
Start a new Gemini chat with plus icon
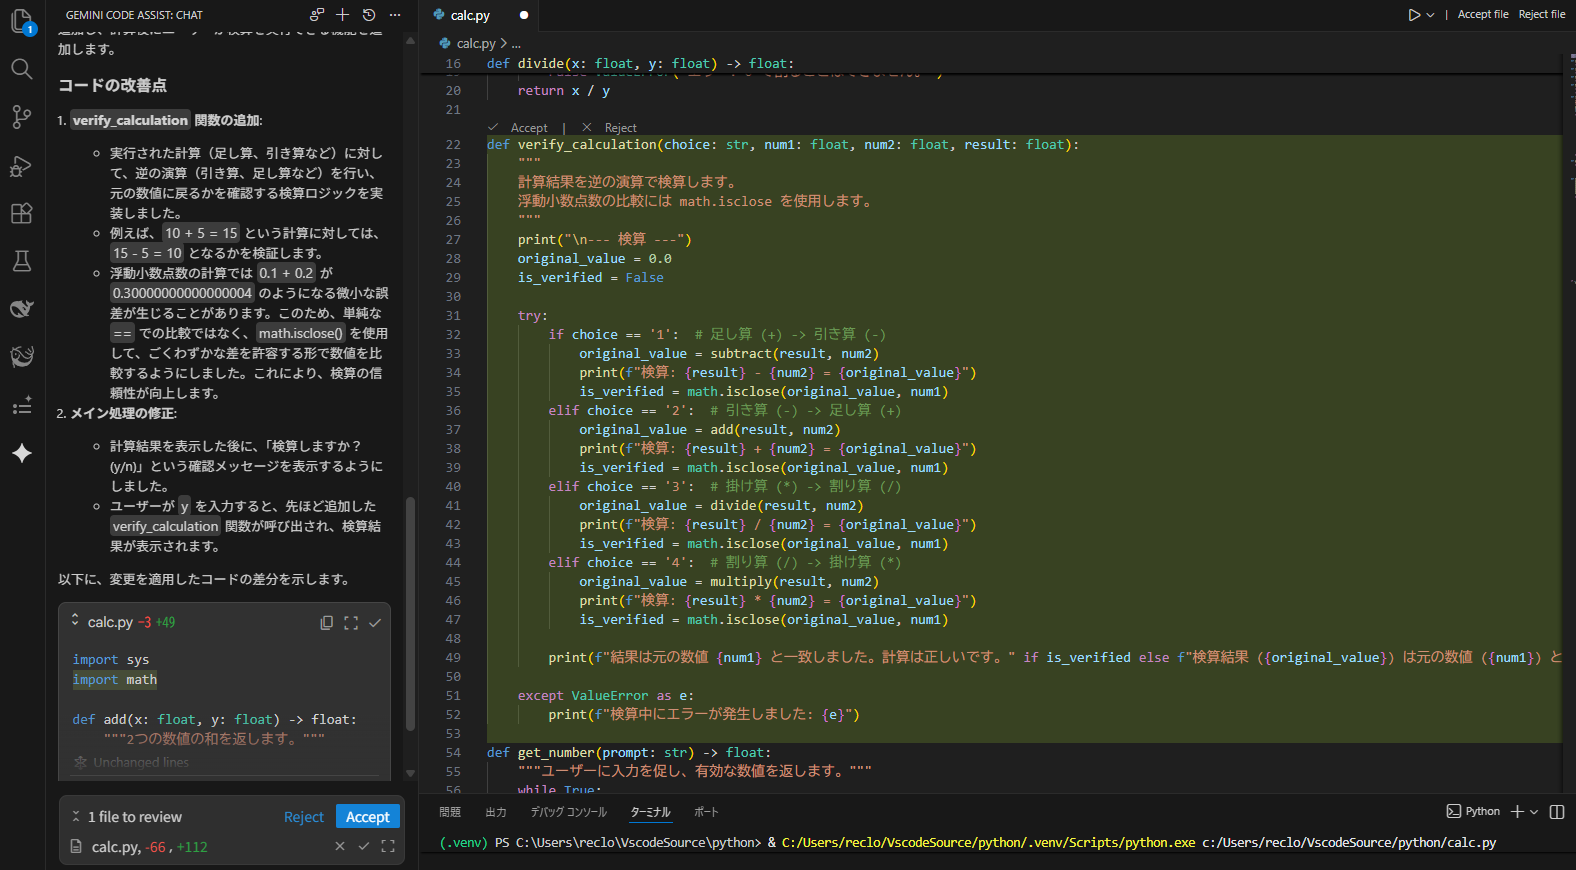click(x=343, y=15)
